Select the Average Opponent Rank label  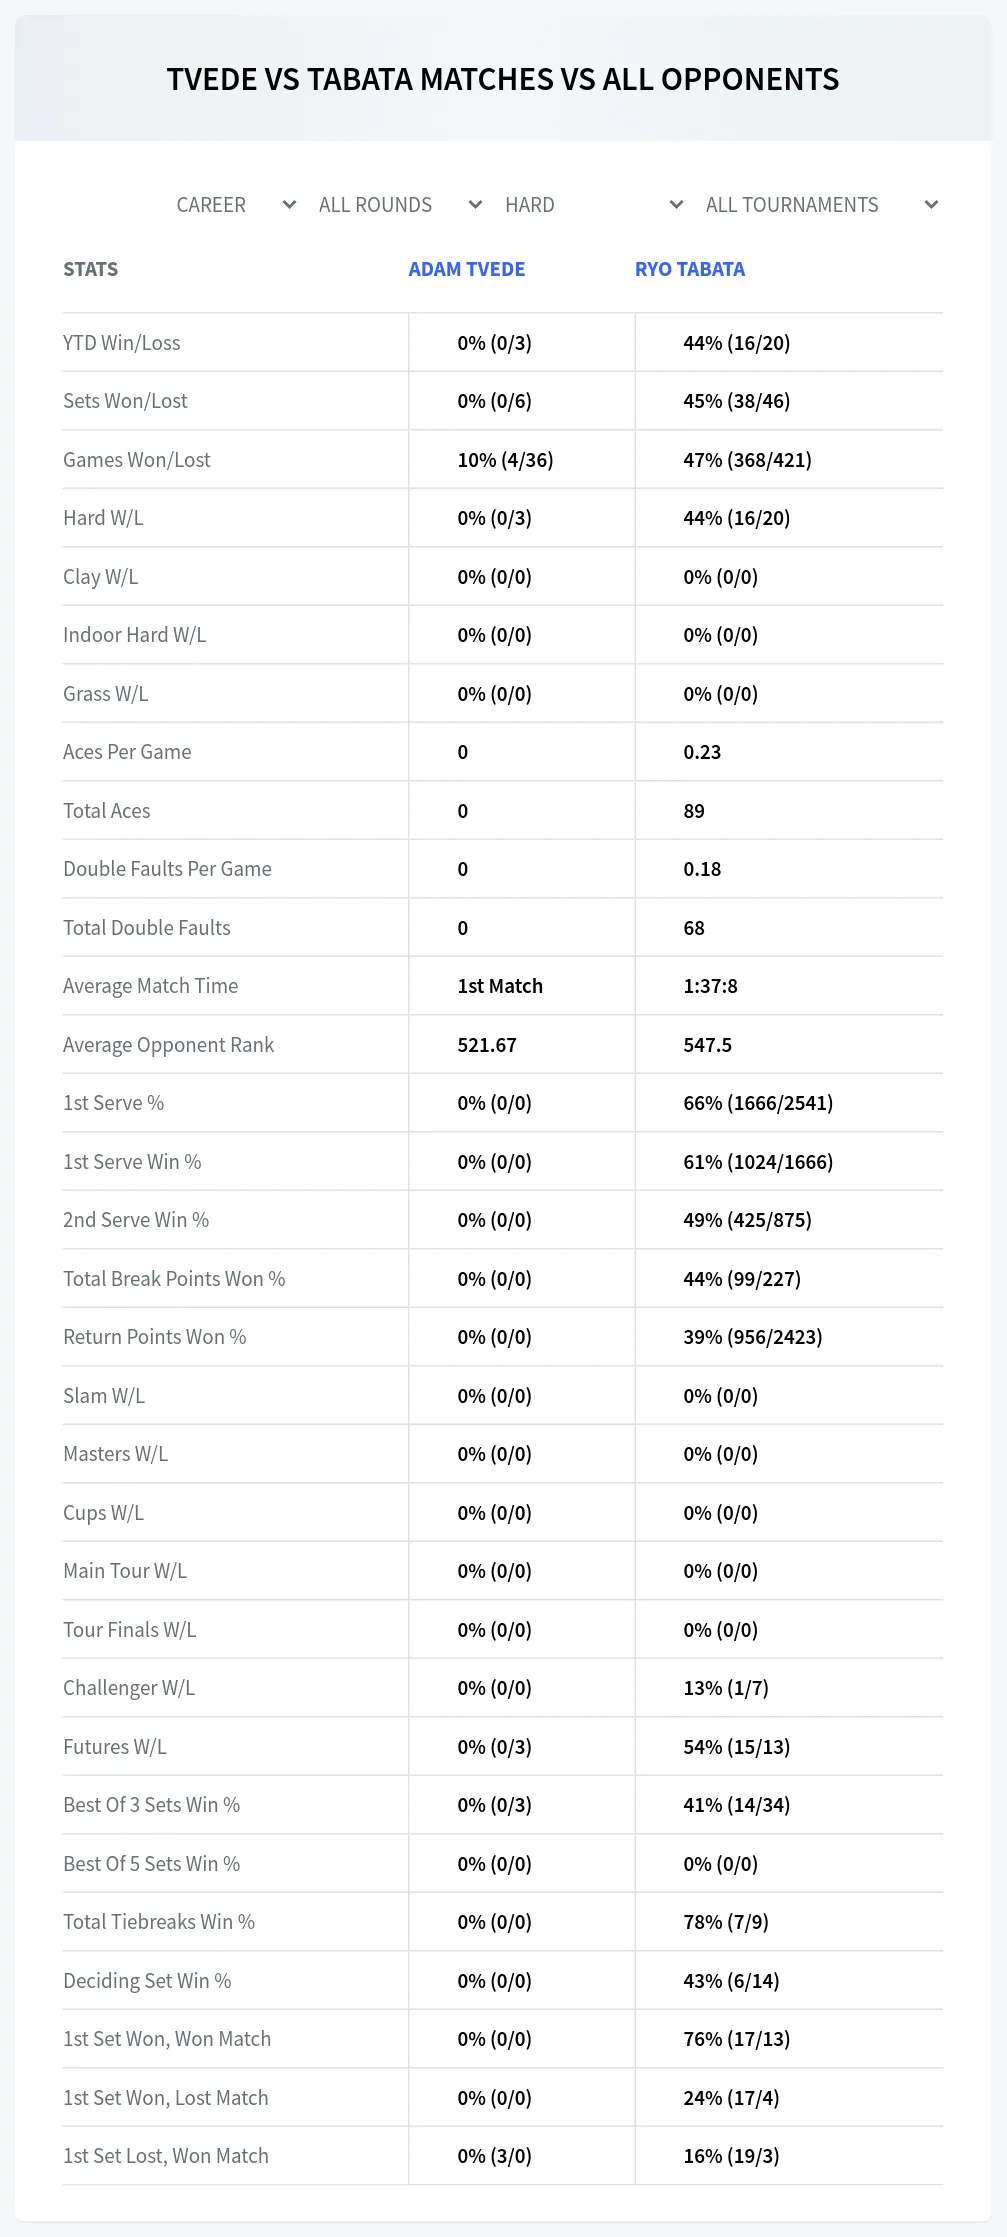tap(168, 1045)
